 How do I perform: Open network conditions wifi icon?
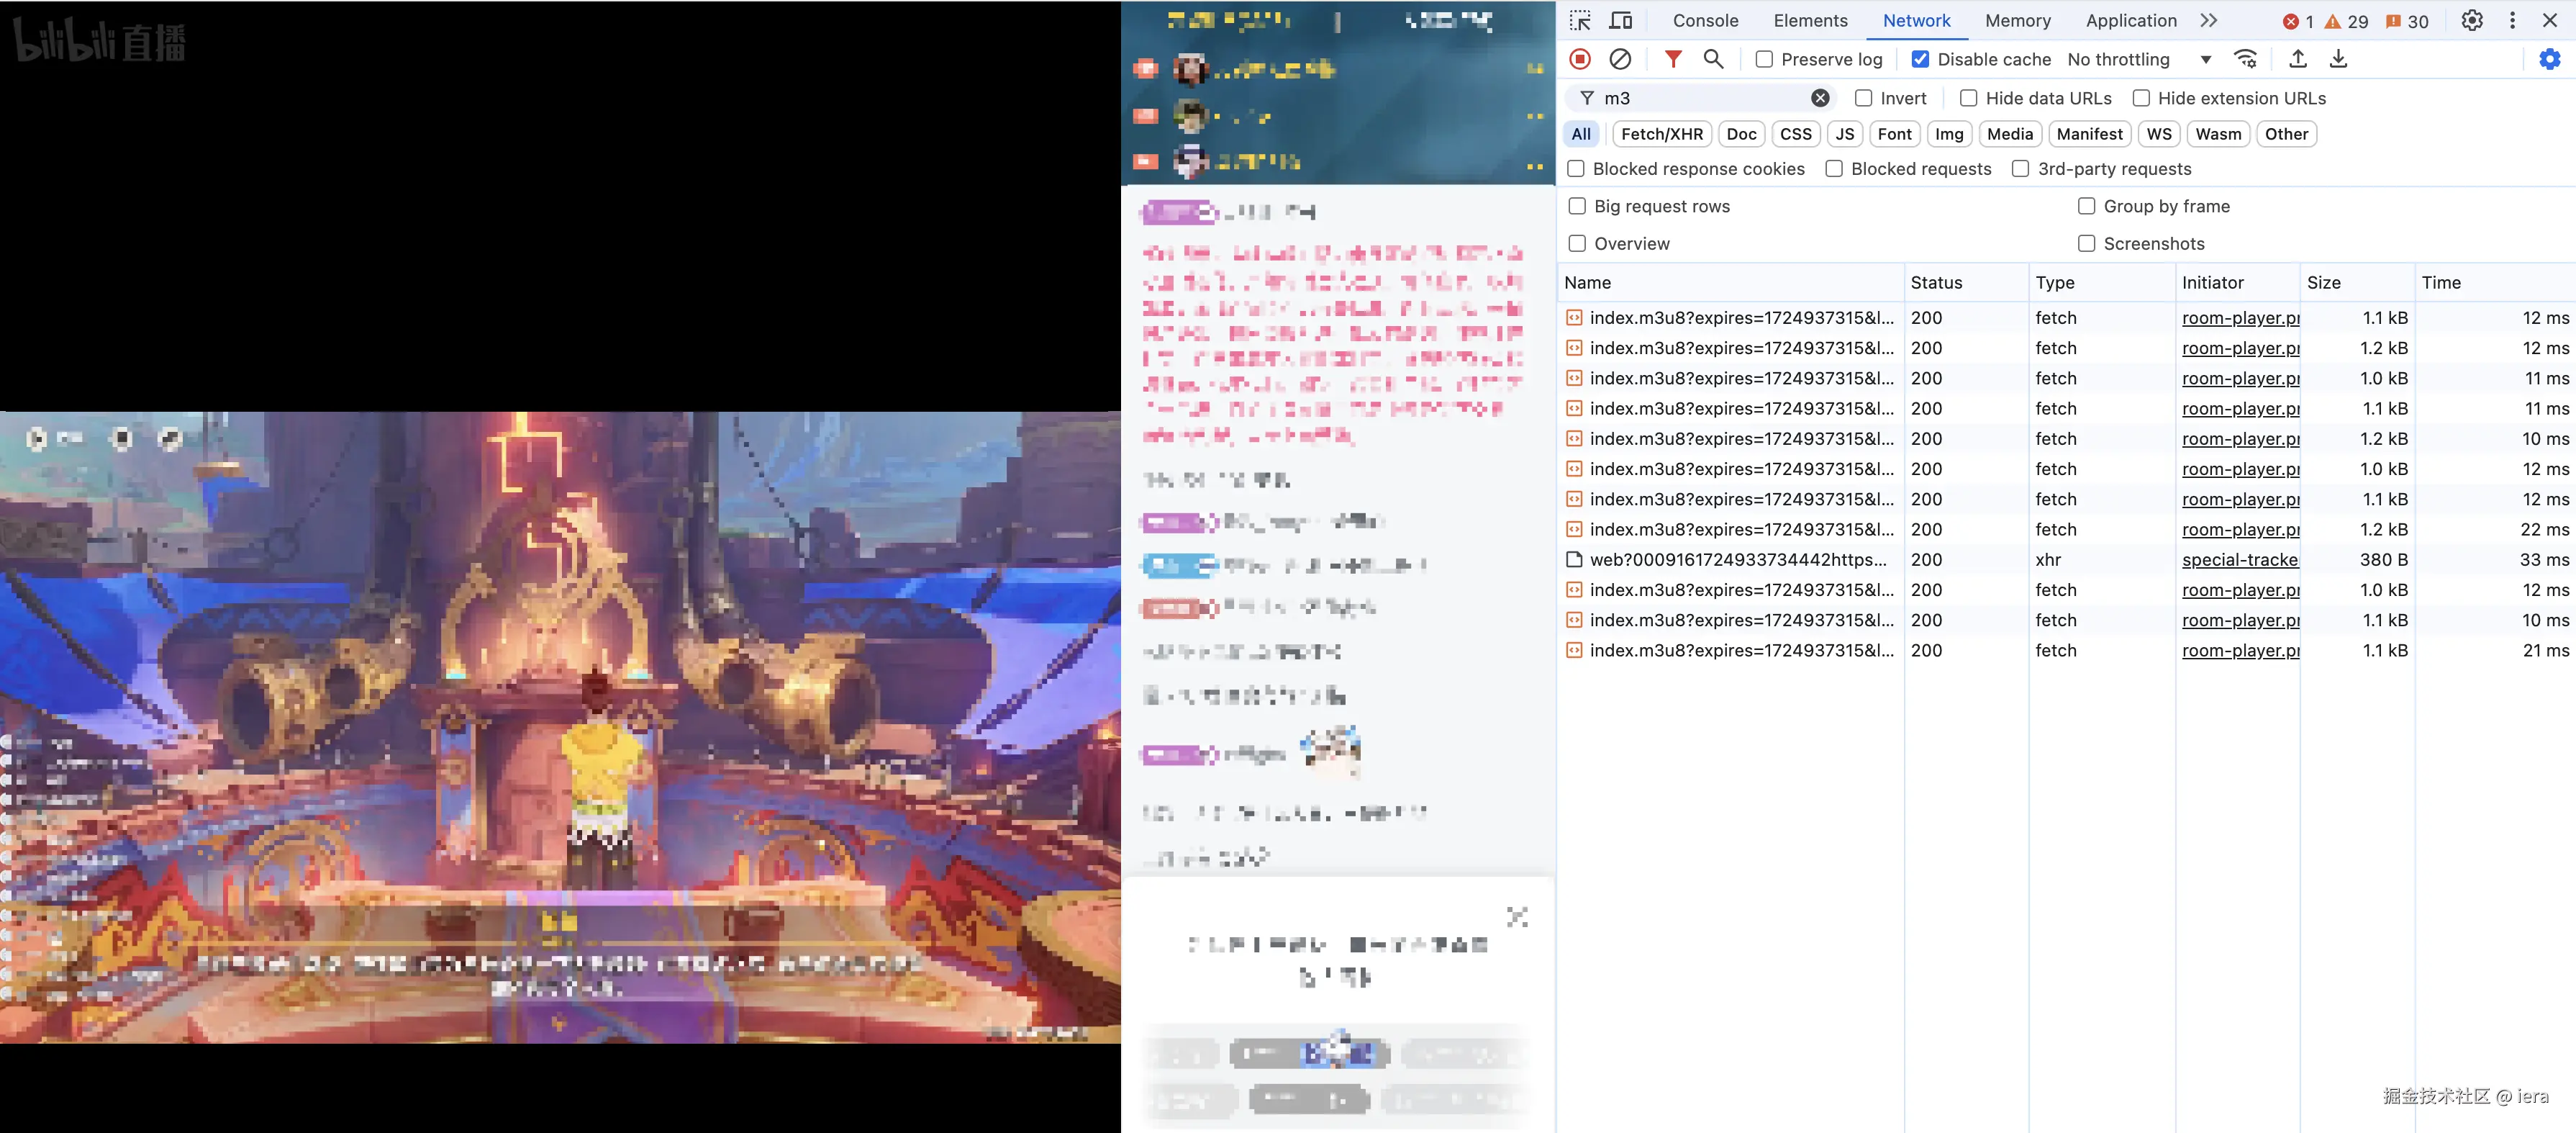point(2246,59)
